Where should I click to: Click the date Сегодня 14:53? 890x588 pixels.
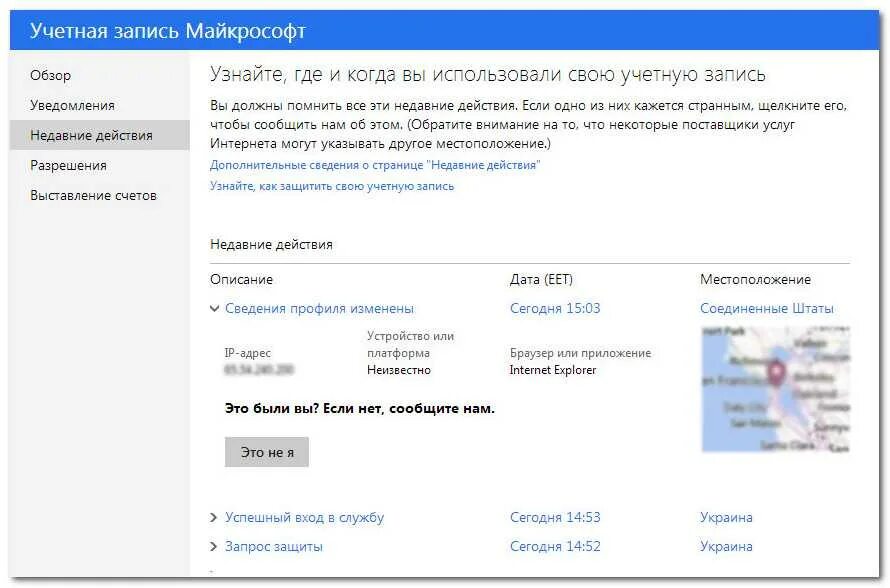click(555, 518)
